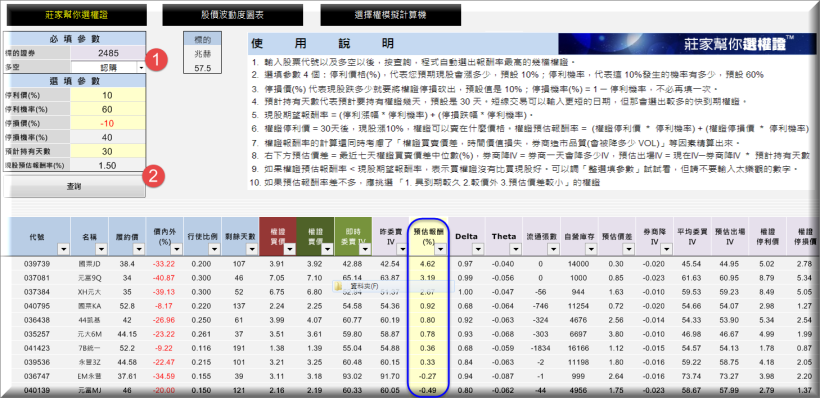Open the 權證買價 column filter arrow
820x398 pixels.
pyautogui.click(x=290, y=250)
